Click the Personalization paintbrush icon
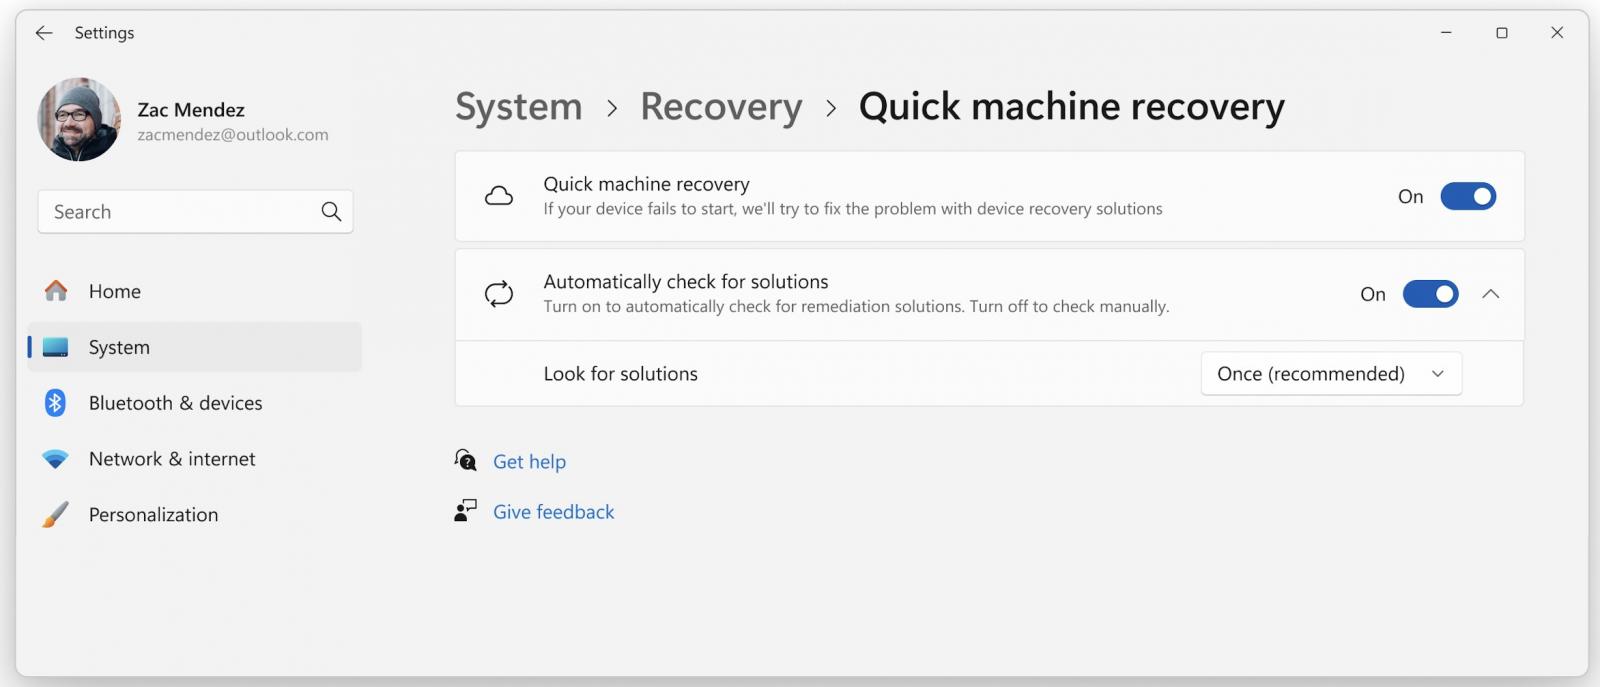 click(x=56, y=515)
